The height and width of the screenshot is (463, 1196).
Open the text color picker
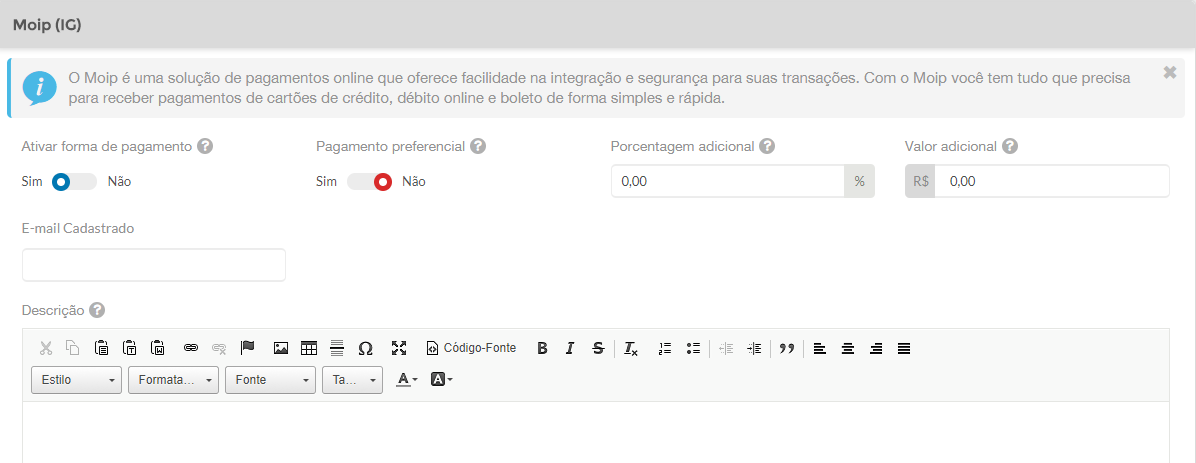(x=407, y=379)
